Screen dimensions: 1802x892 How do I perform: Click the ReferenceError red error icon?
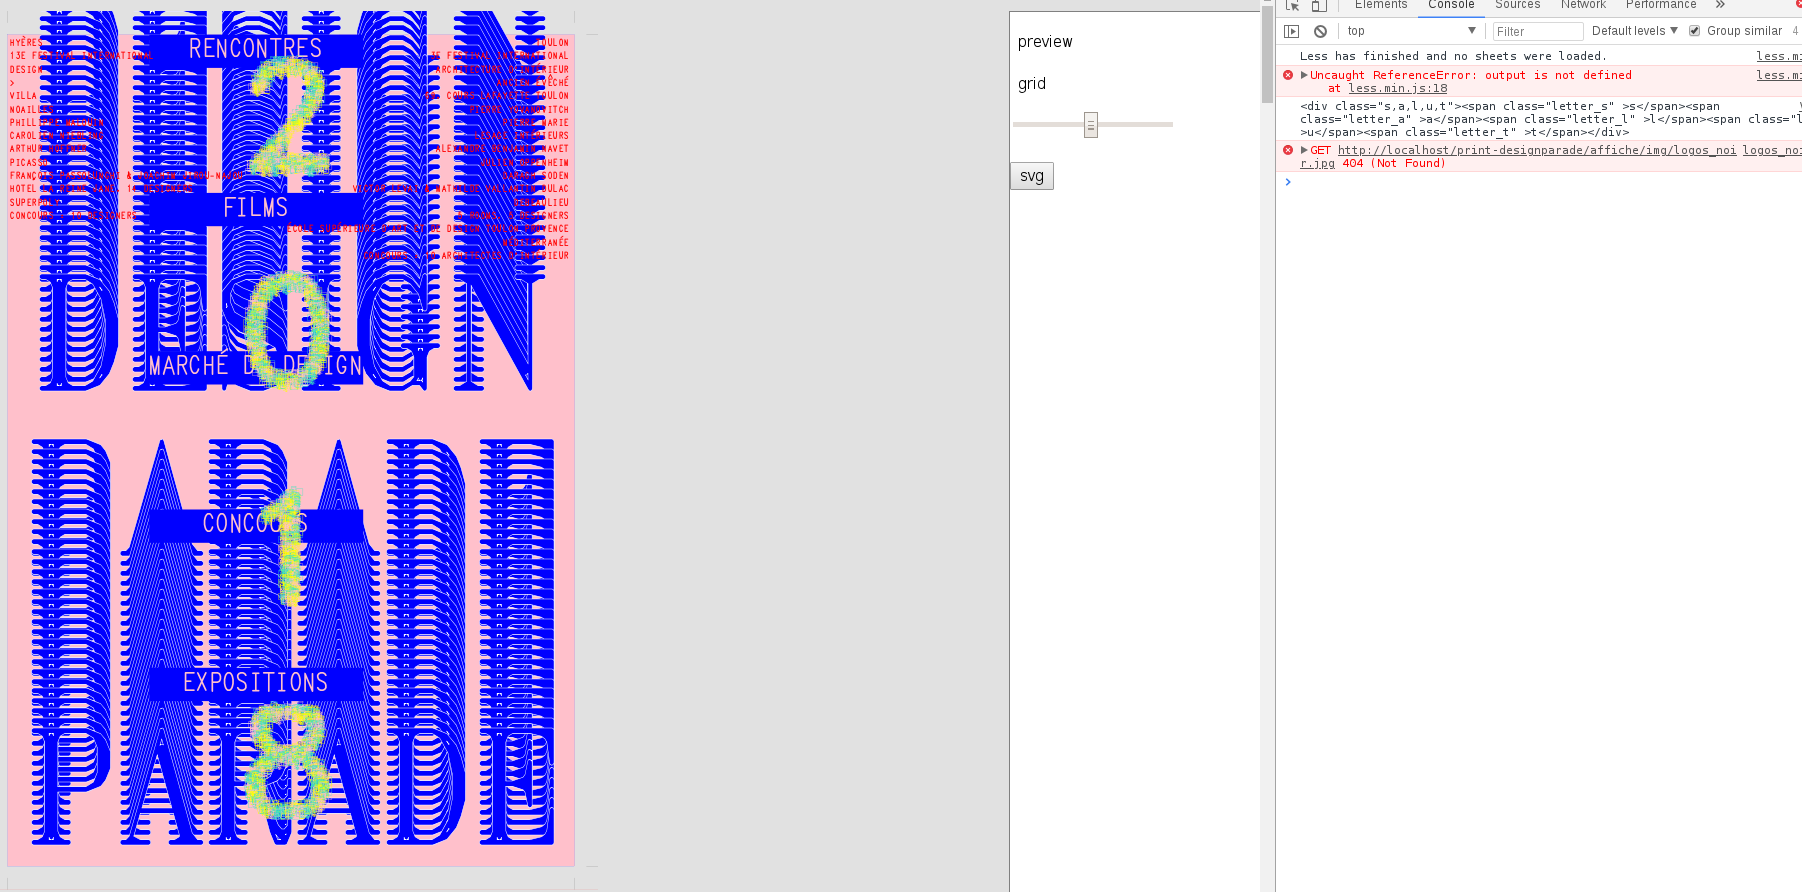1288,75
